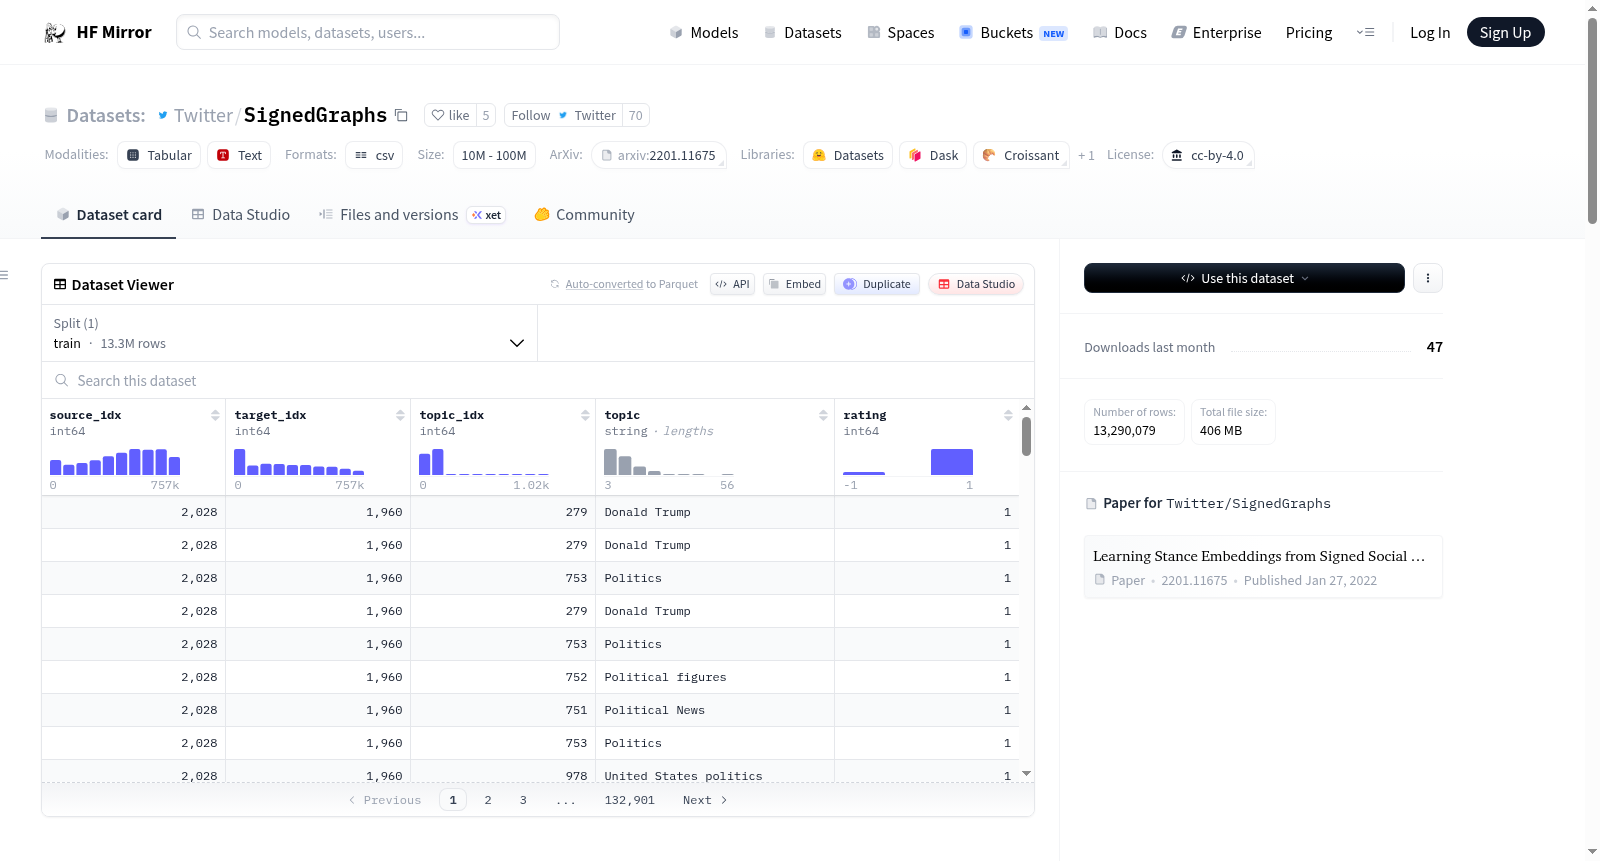This screenshot has width=1600, height=861.
Task: Click the Croissant library tag
Action: [1021, 155]
